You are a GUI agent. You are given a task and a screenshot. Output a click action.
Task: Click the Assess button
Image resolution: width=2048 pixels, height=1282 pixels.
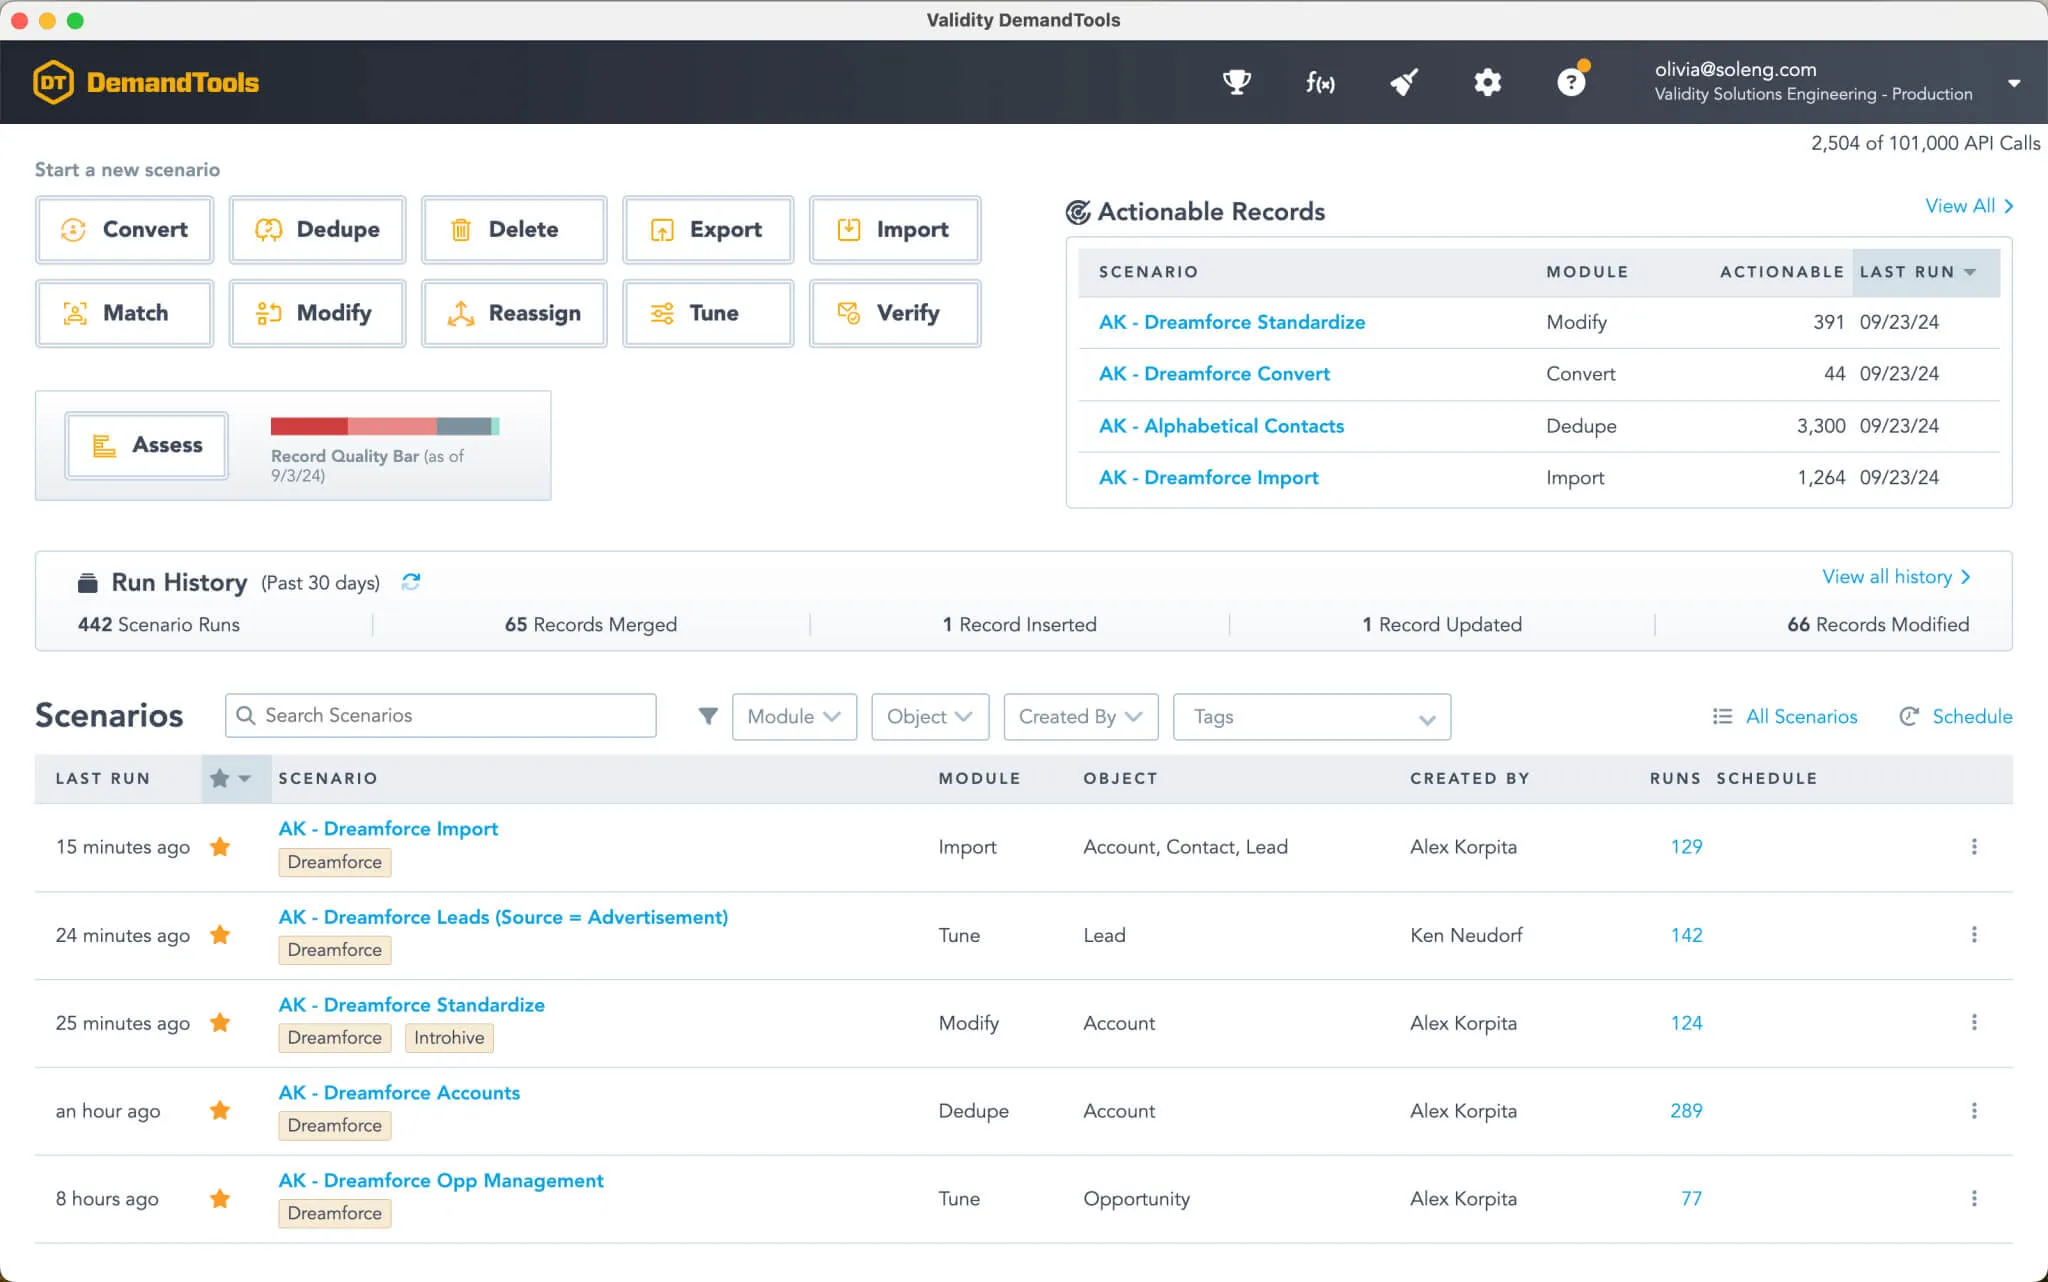(147, 445)
